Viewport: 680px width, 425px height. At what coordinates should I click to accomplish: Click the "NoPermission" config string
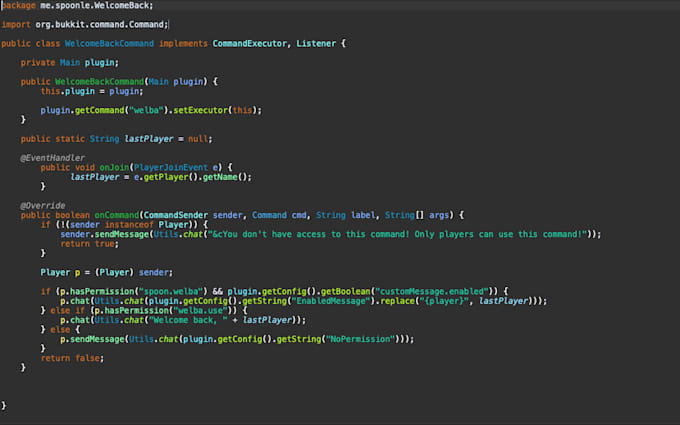tap(361, 340)
